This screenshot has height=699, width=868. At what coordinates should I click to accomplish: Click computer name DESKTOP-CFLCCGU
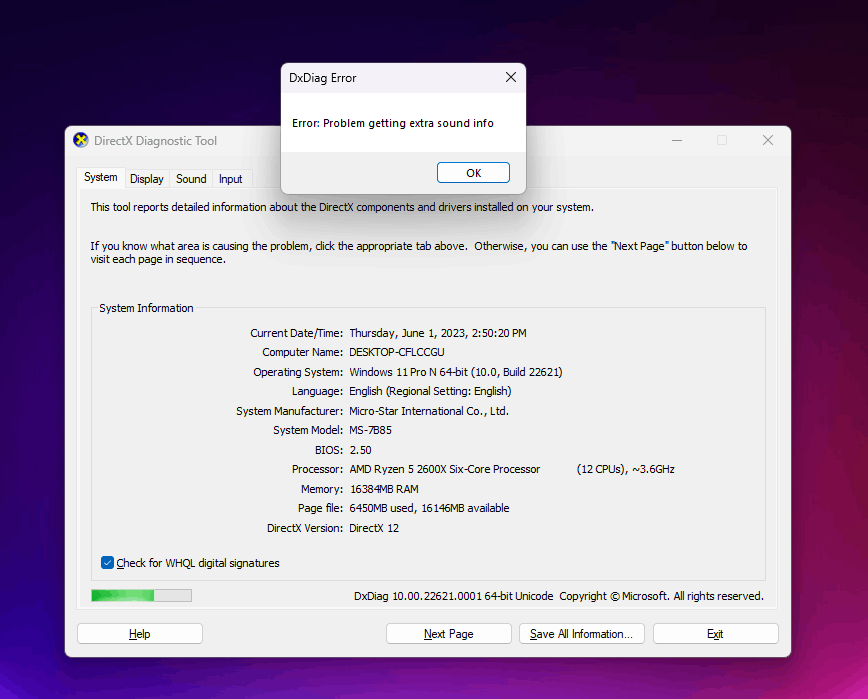click(396, 352)
